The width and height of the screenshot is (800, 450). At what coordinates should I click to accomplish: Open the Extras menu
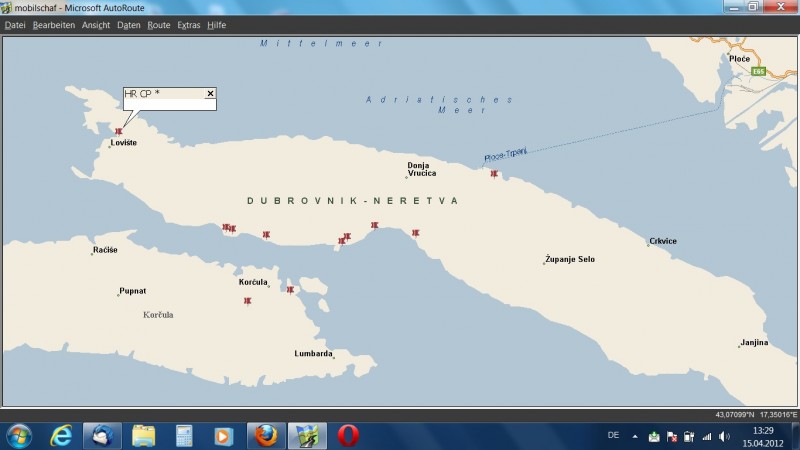click(188, 24)
